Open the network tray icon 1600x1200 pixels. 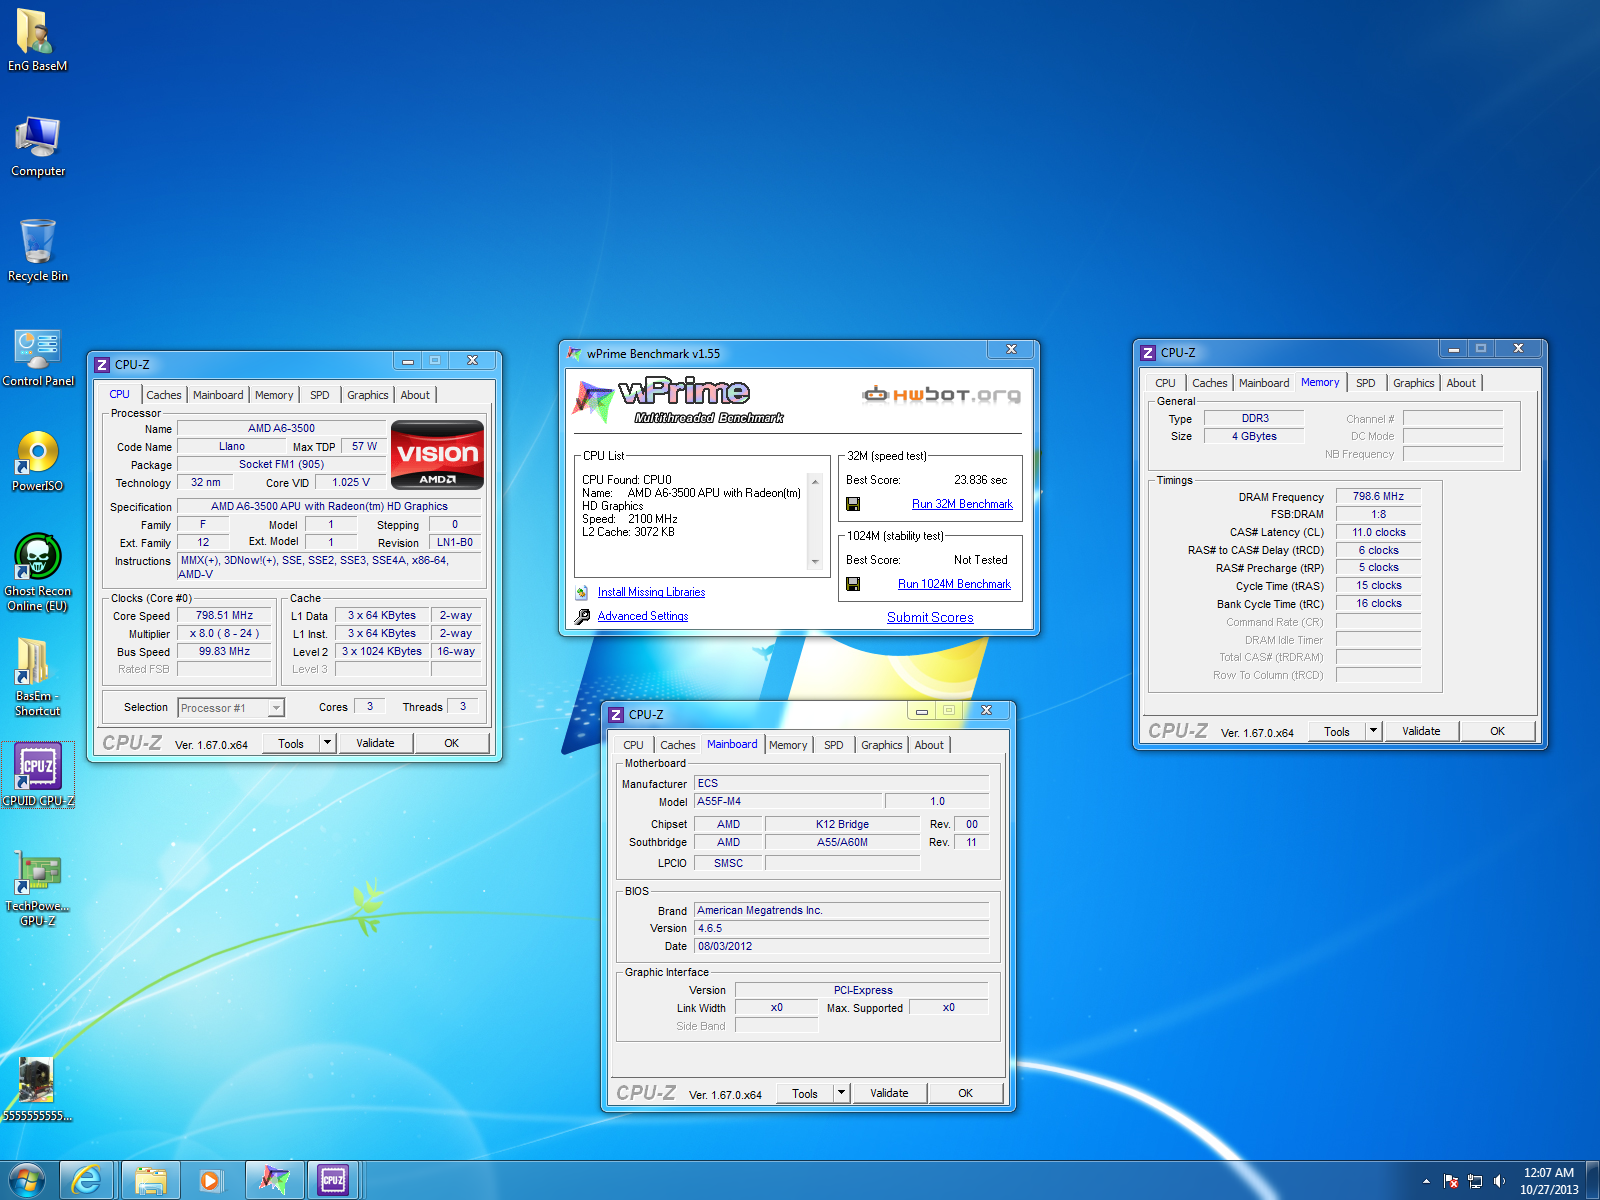[1475, 1181]
